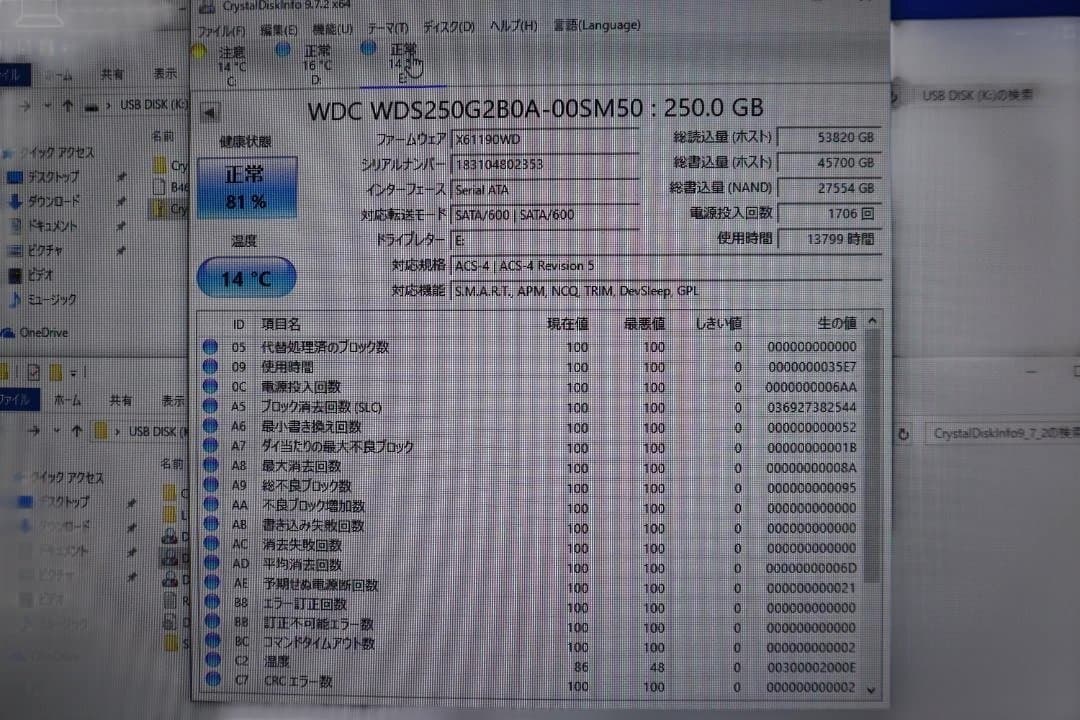The width and height of the screenshot is (1080, 720).
Task: Click the status icon for A8 最大消去回数
Action: [211, 466]
